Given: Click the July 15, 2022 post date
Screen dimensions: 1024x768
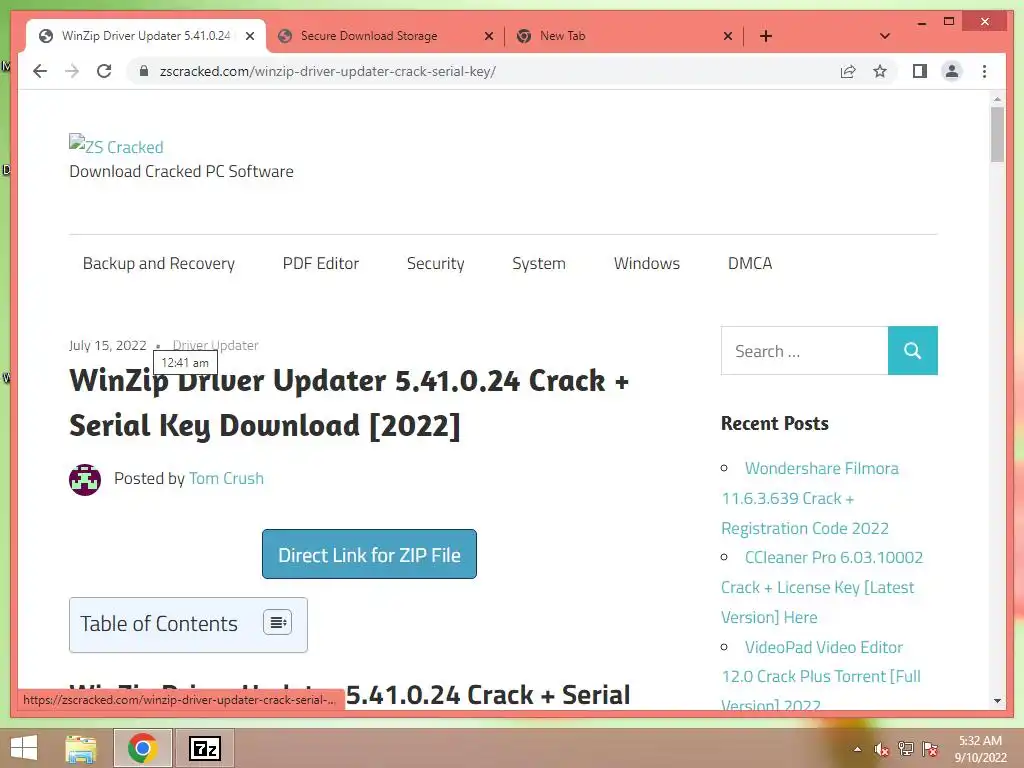Looking at the screenshot, I should [x=108, y=345].
